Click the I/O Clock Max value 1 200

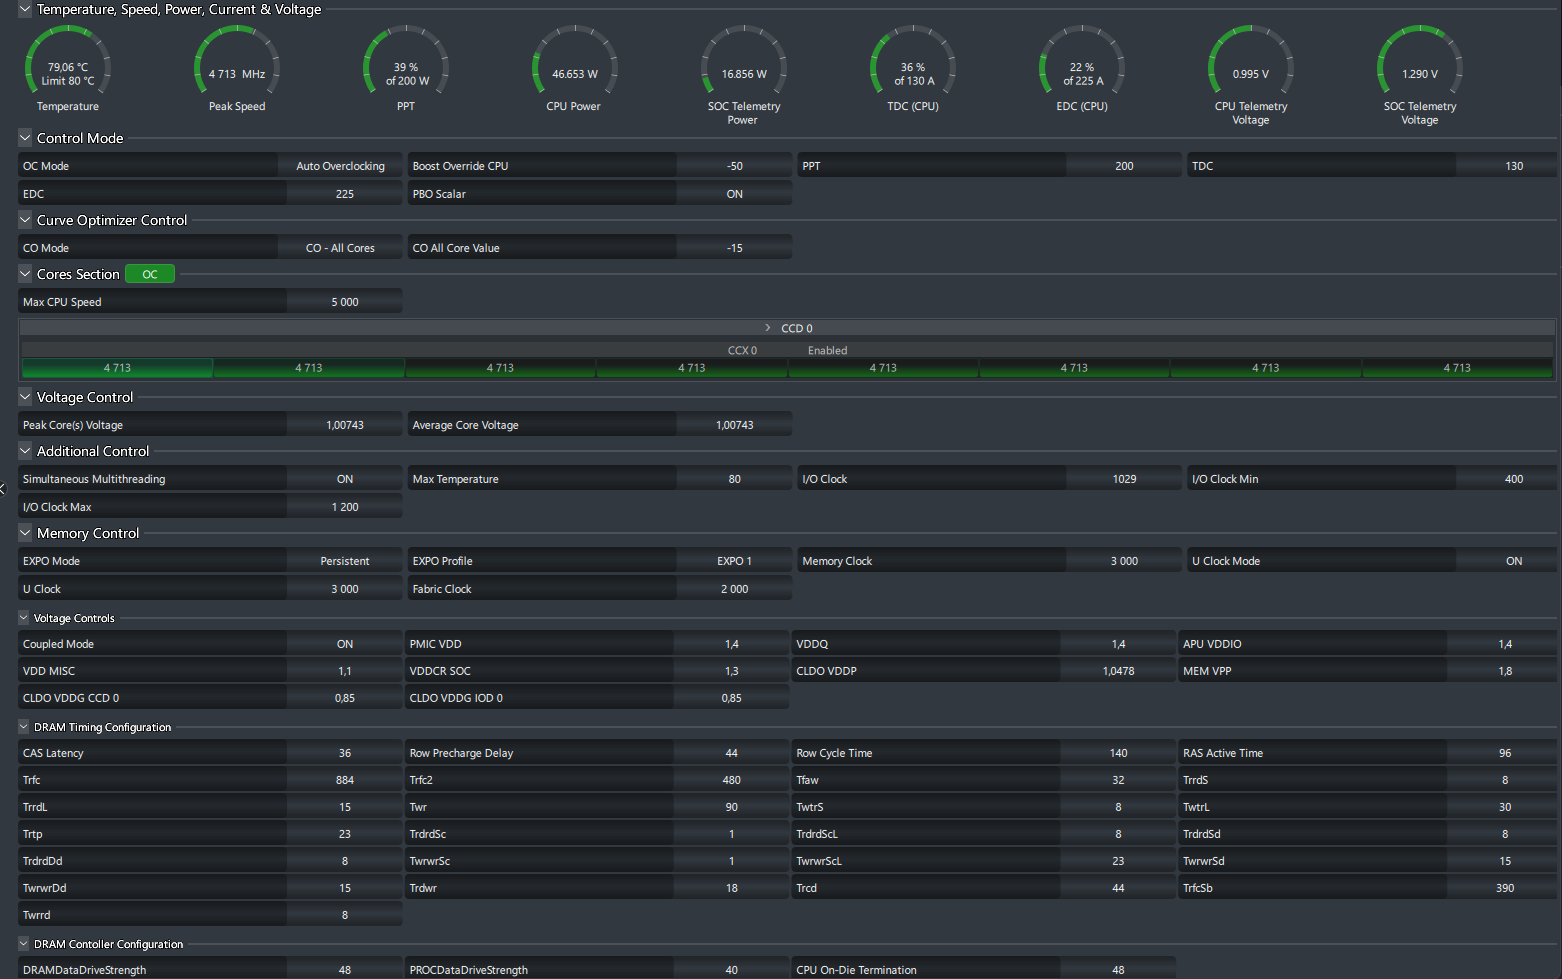345,507
